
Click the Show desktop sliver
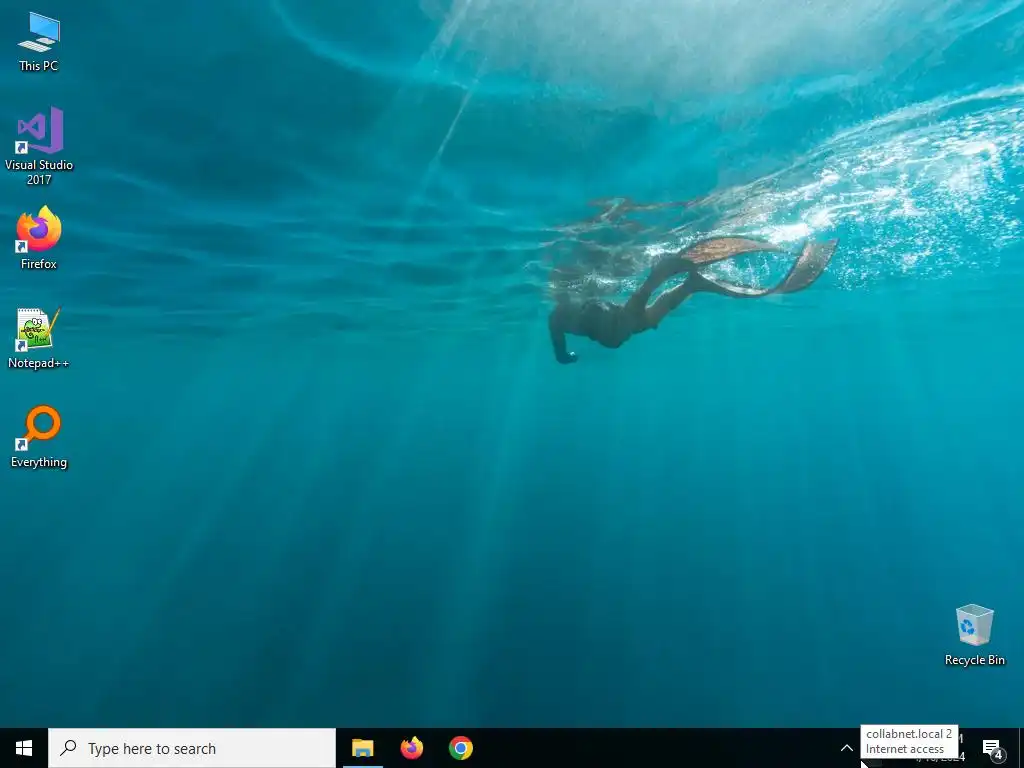(x=1021, y=748)
